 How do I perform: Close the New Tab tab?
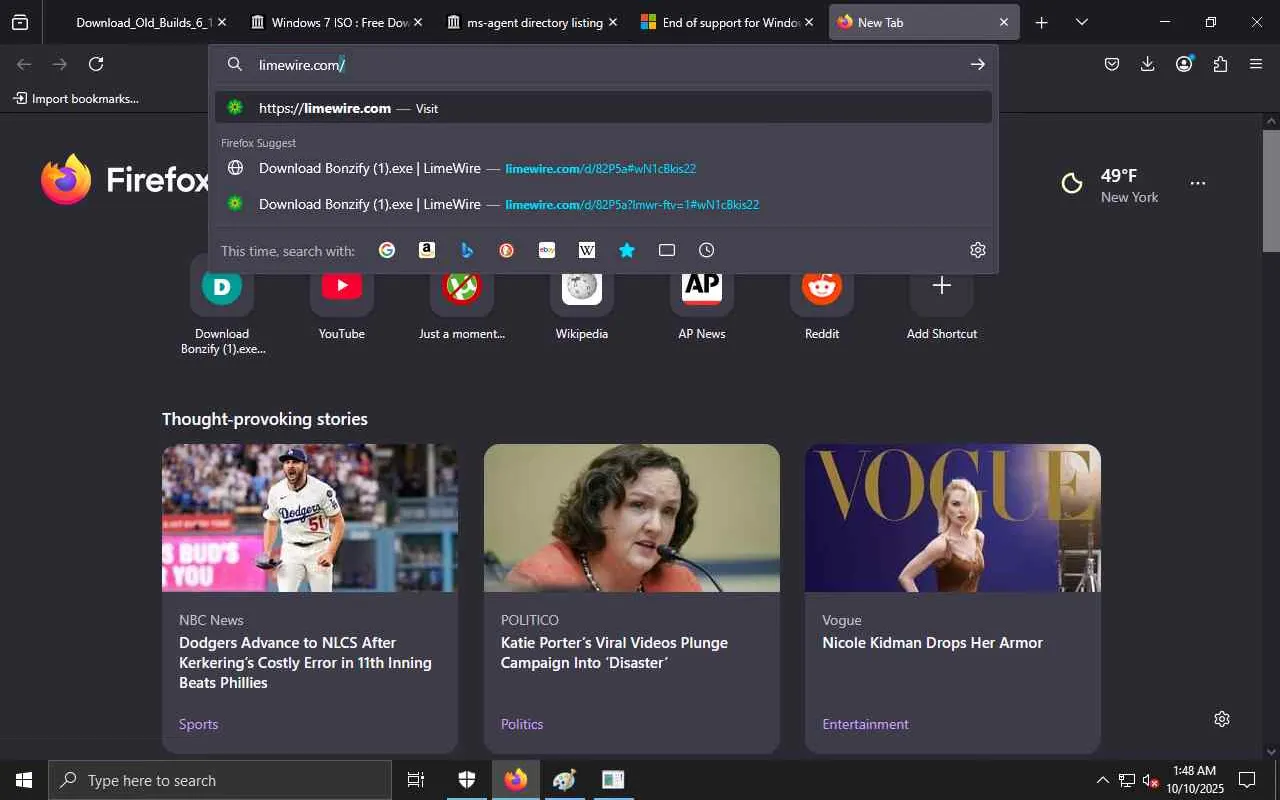click(1004, 22)
